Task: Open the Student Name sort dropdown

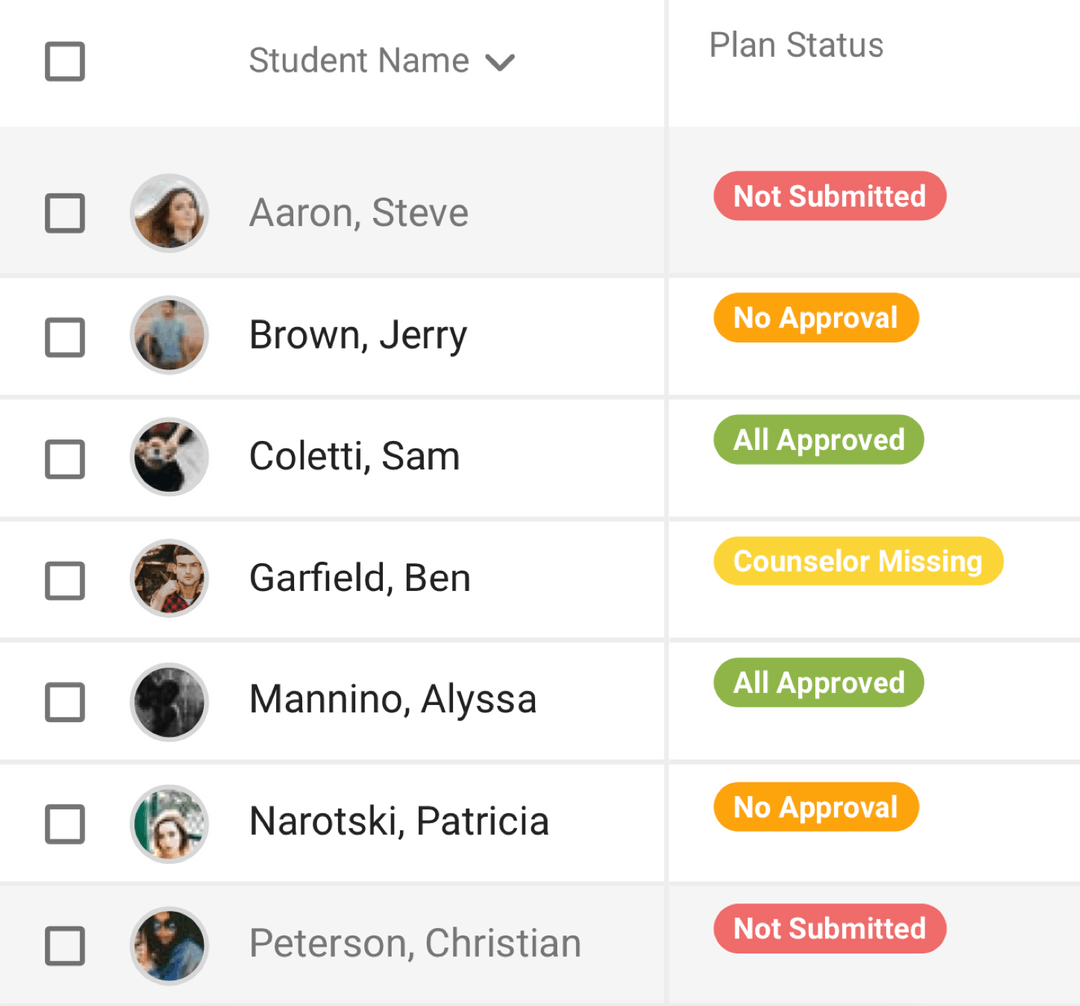Action: [501, 61]
